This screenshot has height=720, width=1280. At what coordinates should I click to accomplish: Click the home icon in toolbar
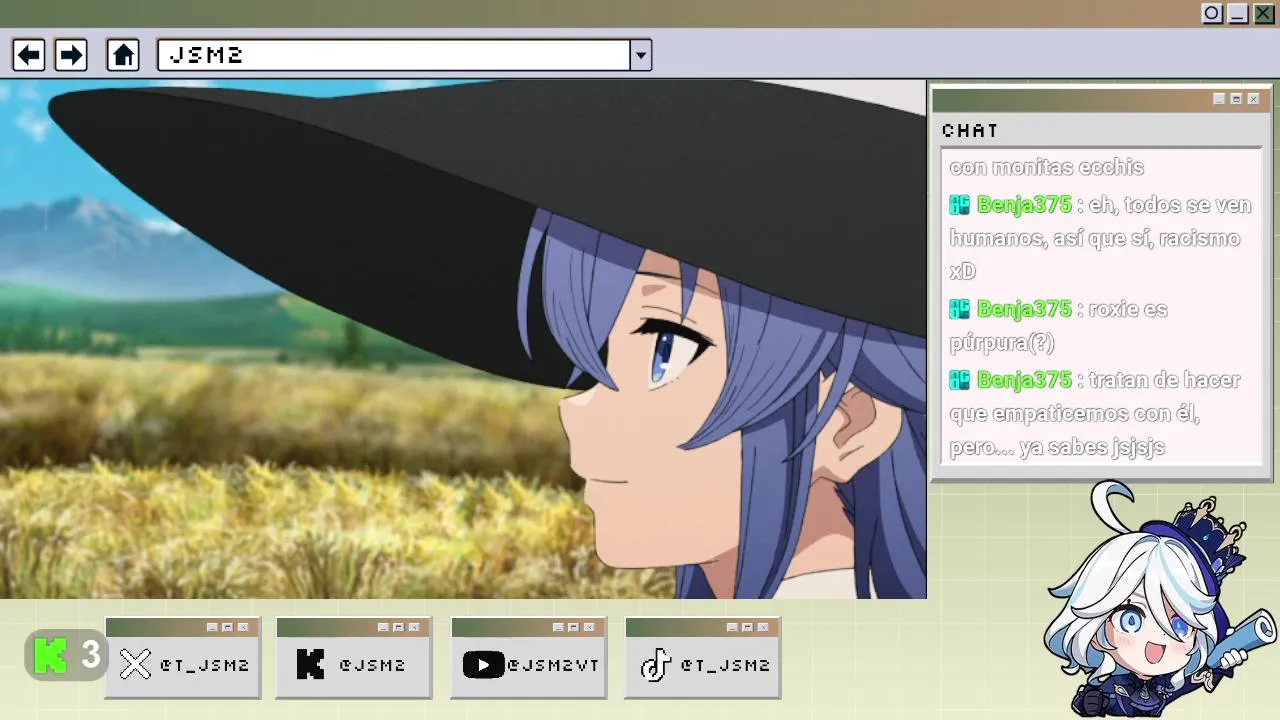point(123,55)
